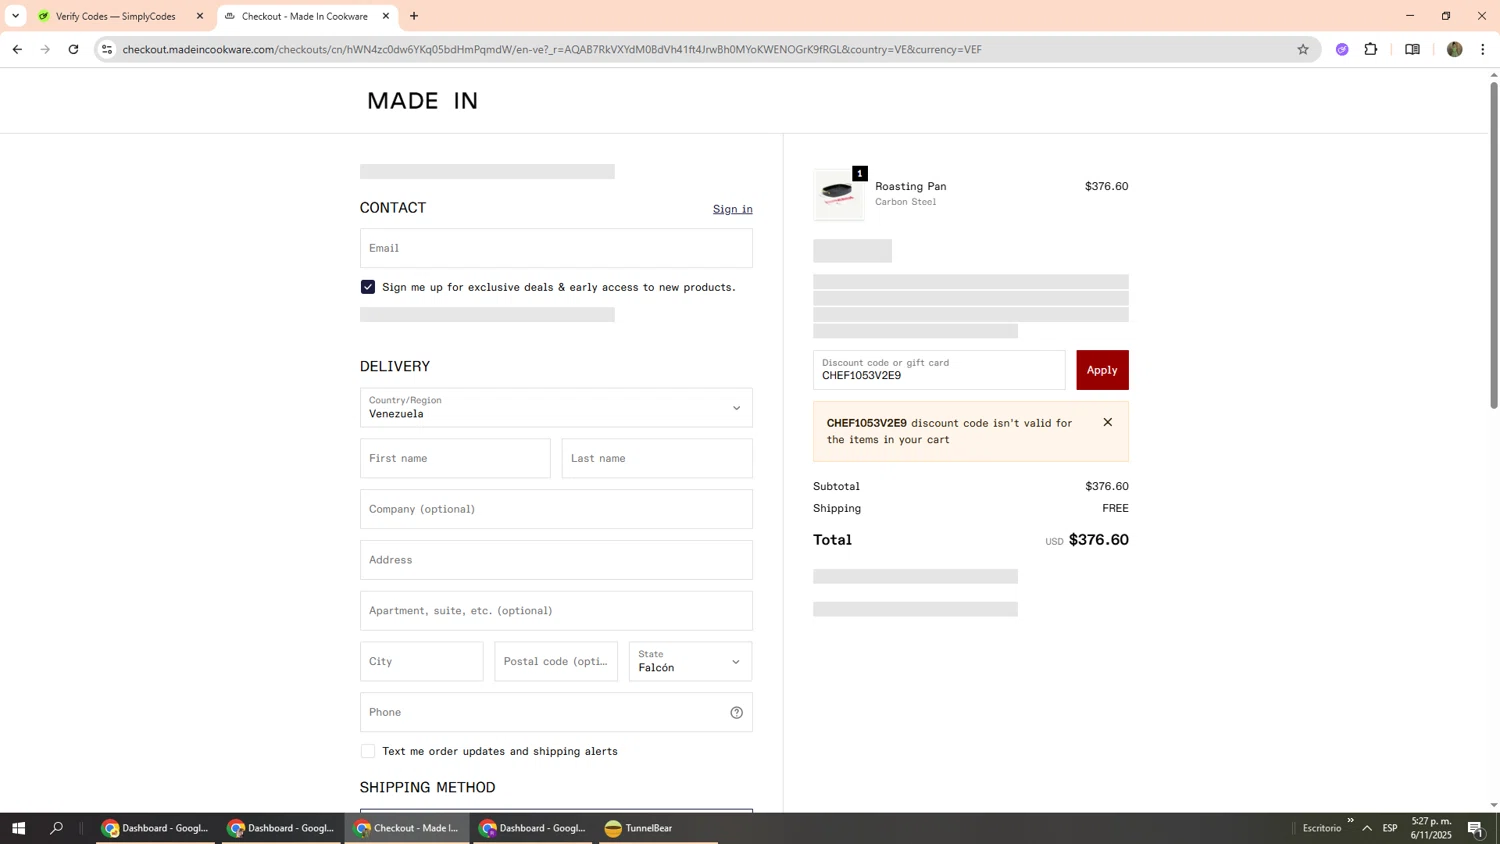1500x844 pixels.
Task: Click the Postal code field
Action: (556, 662)
